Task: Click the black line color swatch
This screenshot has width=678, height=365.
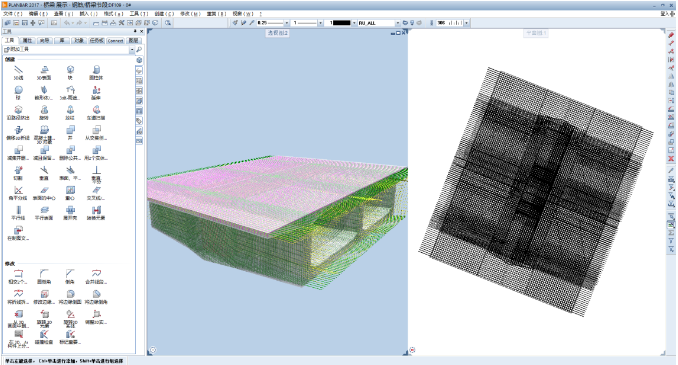Action: 341,22
